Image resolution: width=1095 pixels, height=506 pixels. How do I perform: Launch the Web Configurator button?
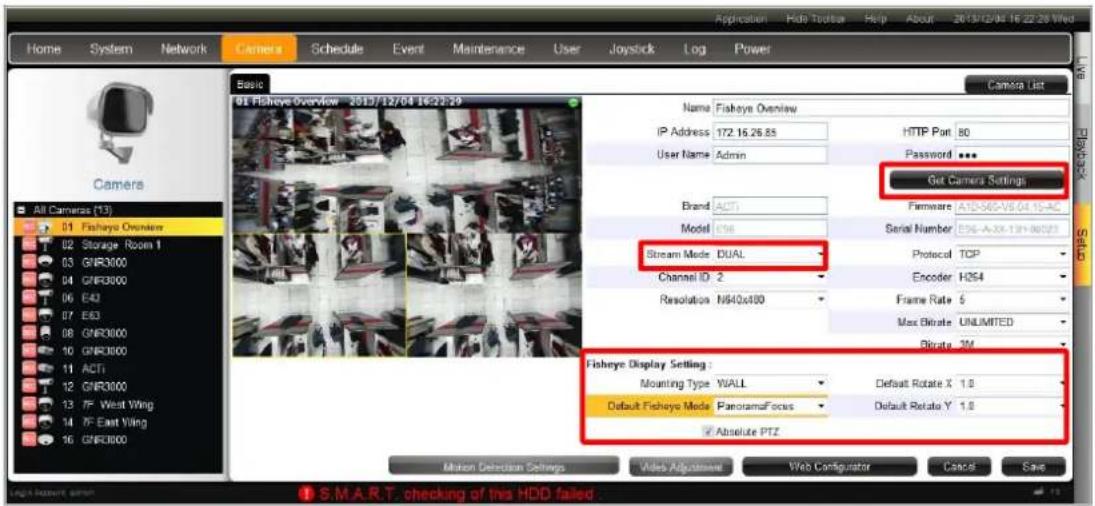[829, 466]
